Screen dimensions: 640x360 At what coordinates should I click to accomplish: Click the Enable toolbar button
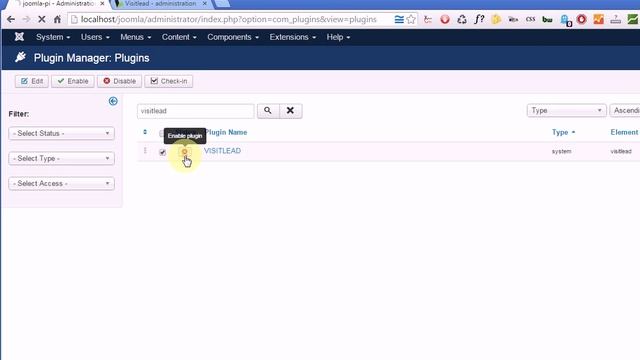(73, 81)
